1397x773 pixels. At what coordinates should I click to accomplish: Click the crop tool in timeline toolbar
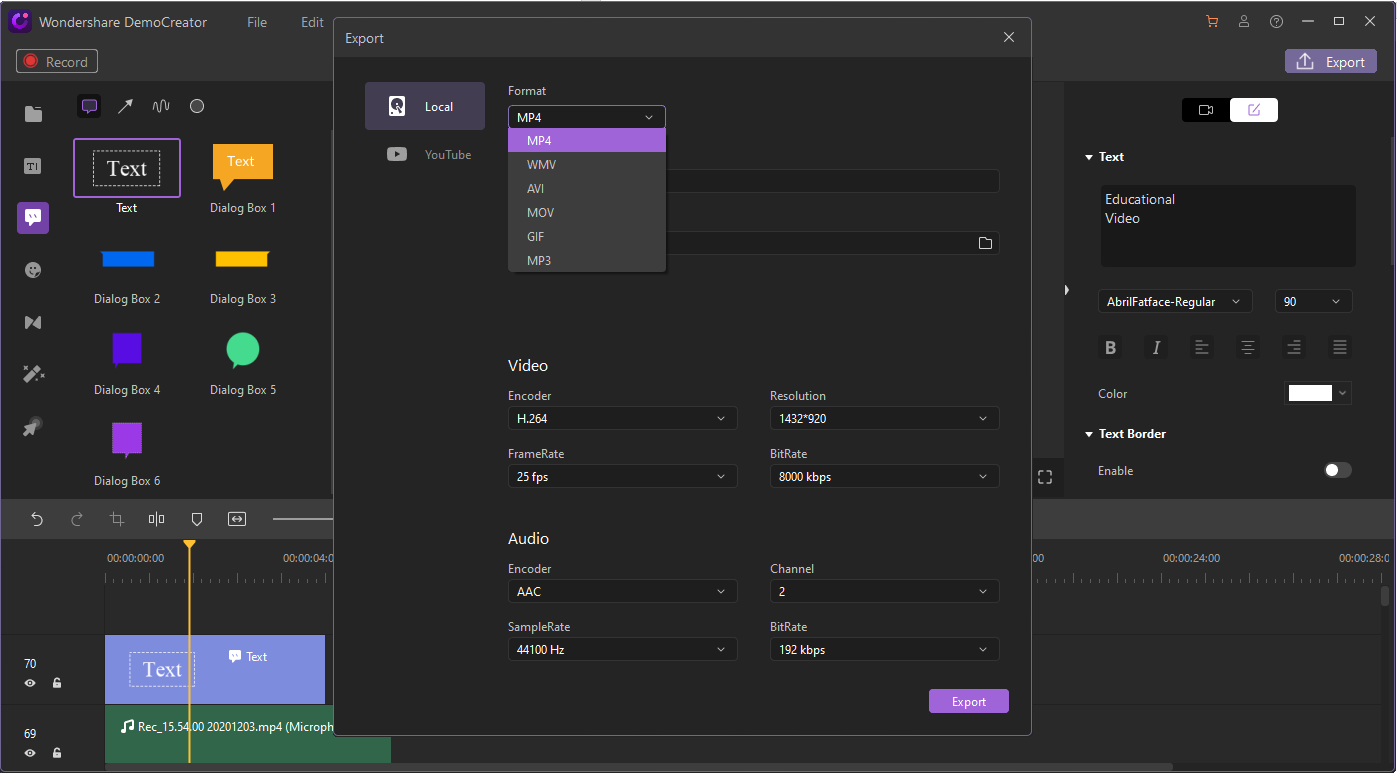point(117,519)
